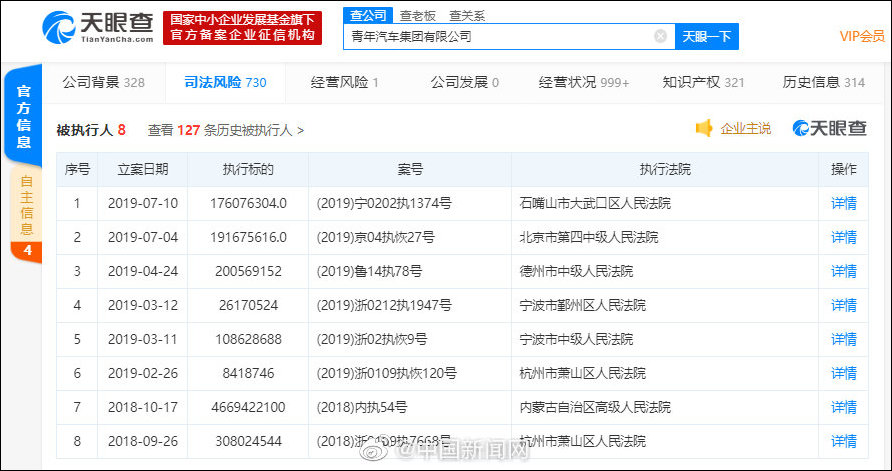
Task: Open 详情 for case 京04执恢27号
Action: [x=844, y=237]
